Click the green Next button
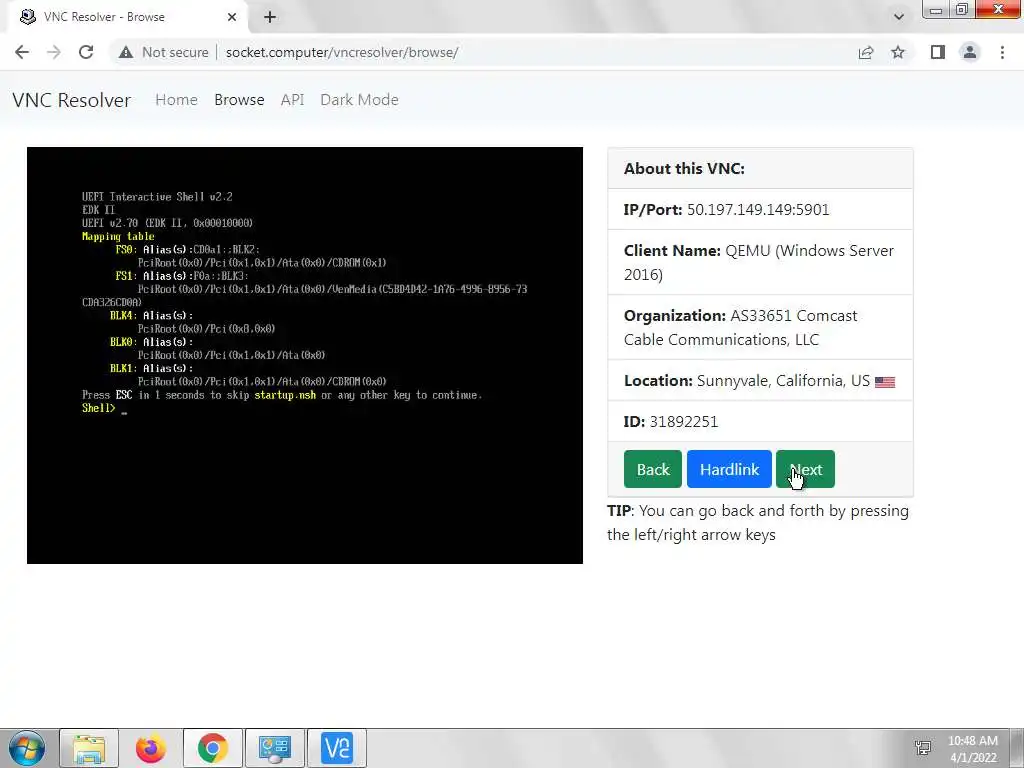1024x768 pixels. [x=805, y=469]
